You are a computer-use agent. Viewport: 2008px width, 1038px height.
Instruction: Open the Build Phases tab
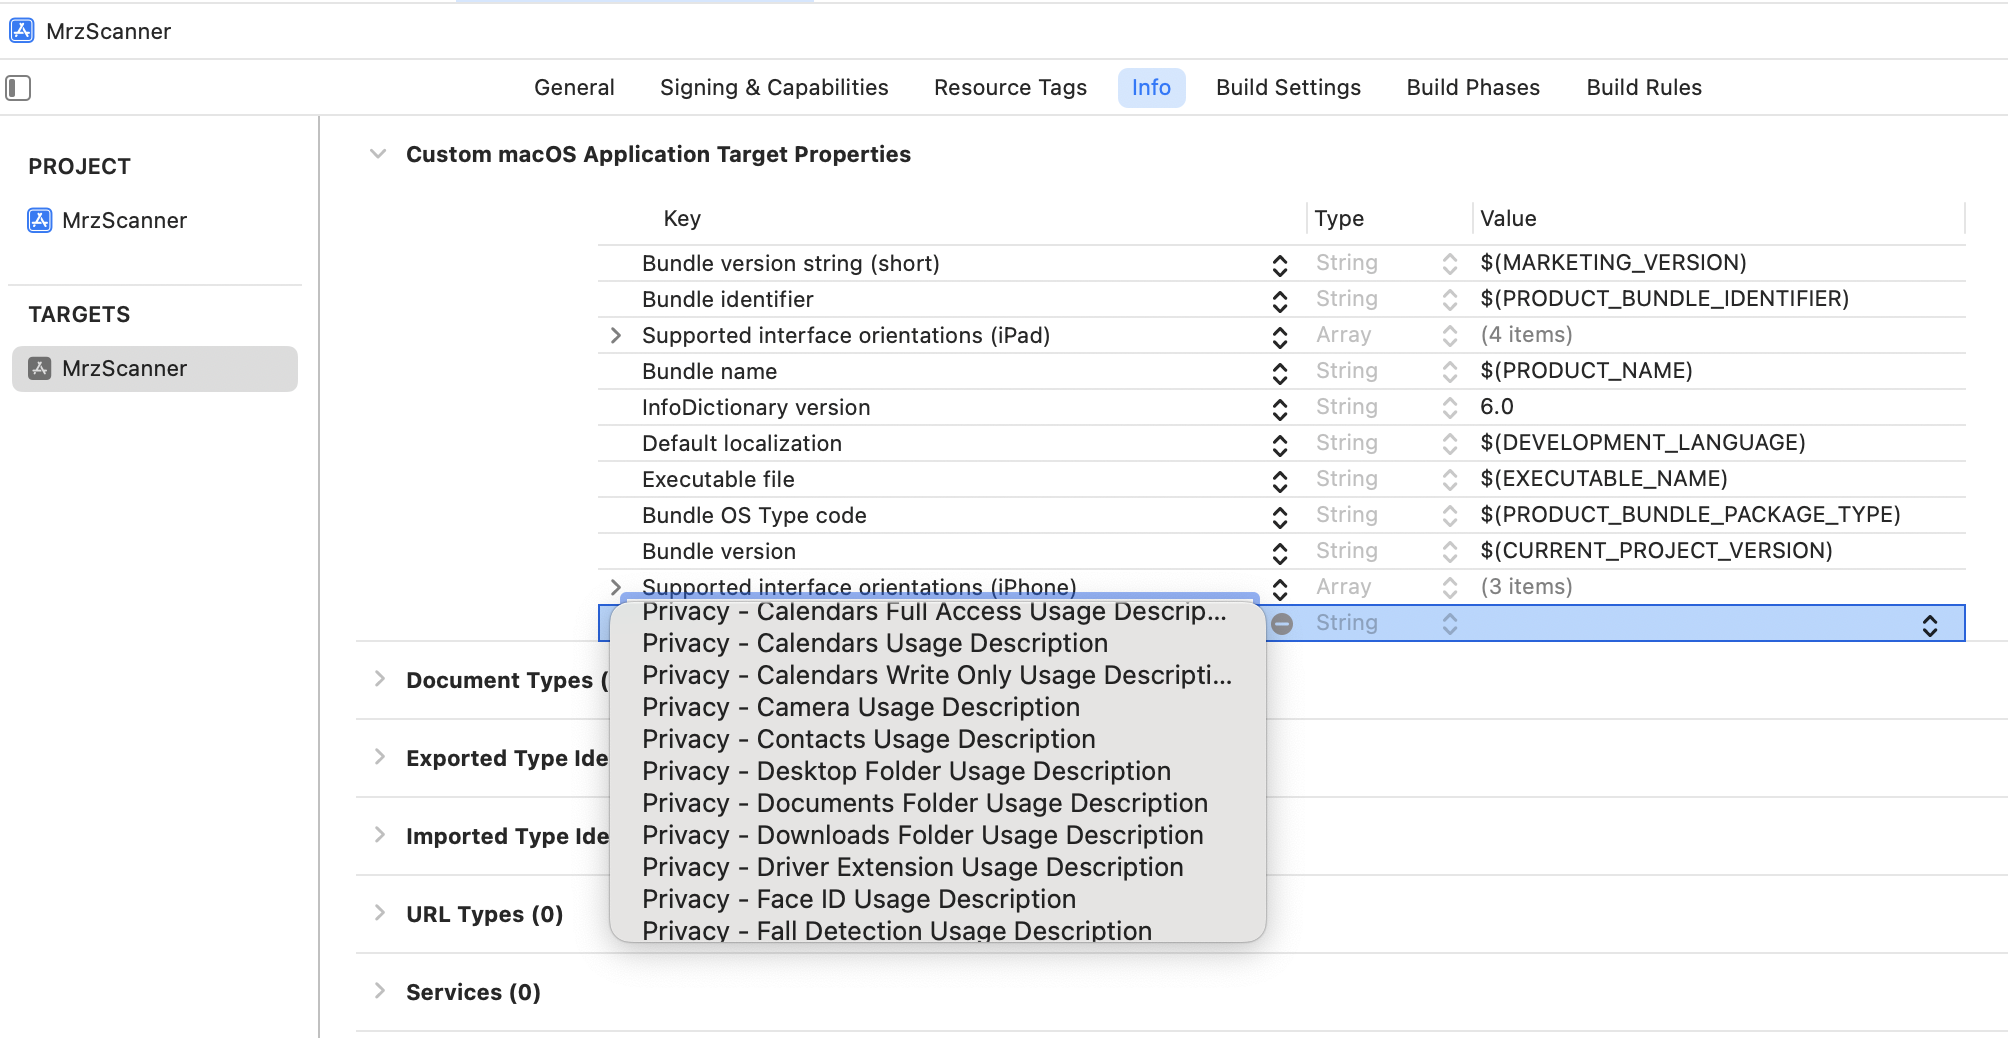(1472, 88)
